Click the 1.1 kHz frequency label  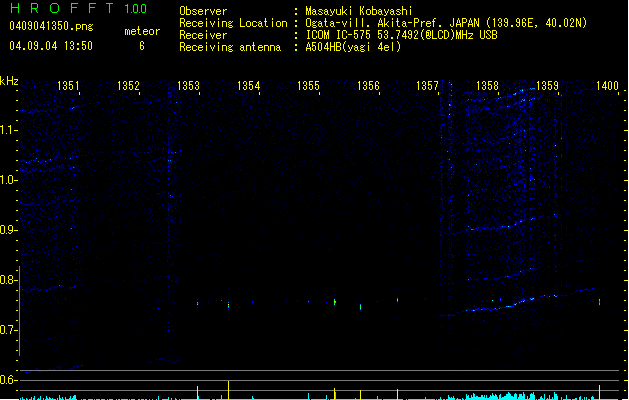click(8, 130)
